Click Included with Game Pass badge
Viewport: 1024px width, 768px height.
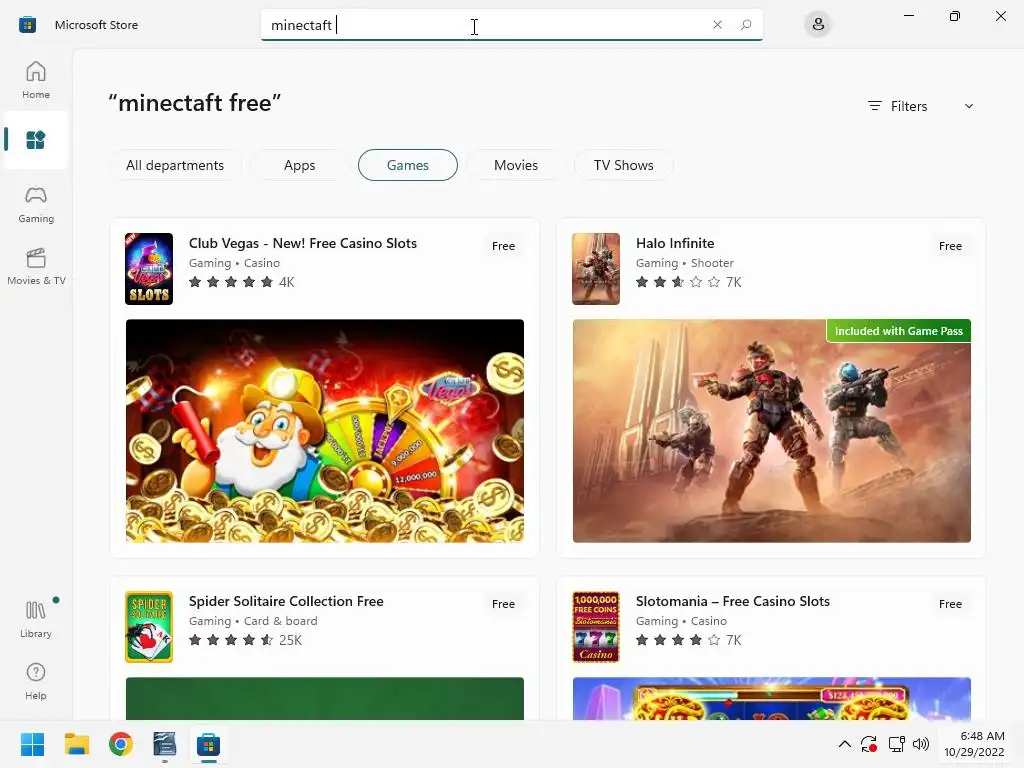(x=899, y=331)
